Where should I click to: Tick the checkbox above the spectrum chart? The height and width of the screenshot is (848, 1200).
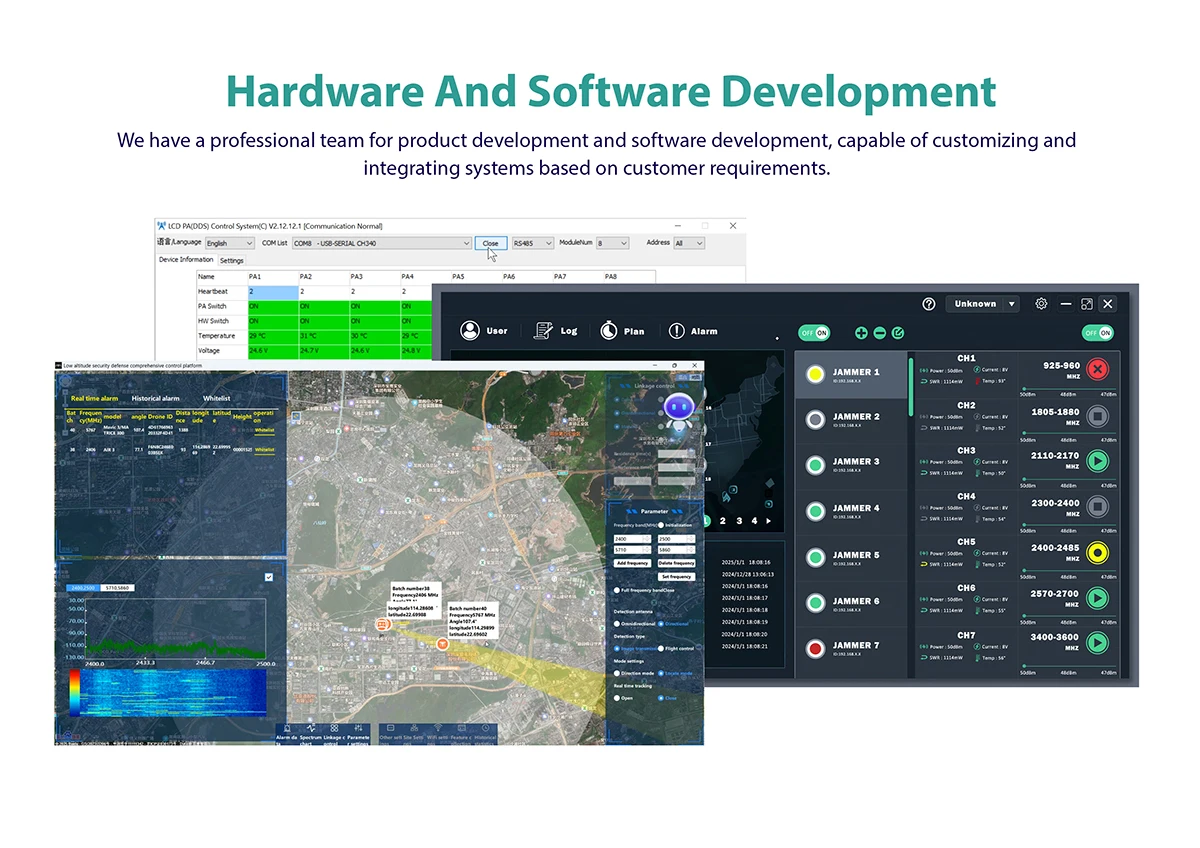[268, 577]
